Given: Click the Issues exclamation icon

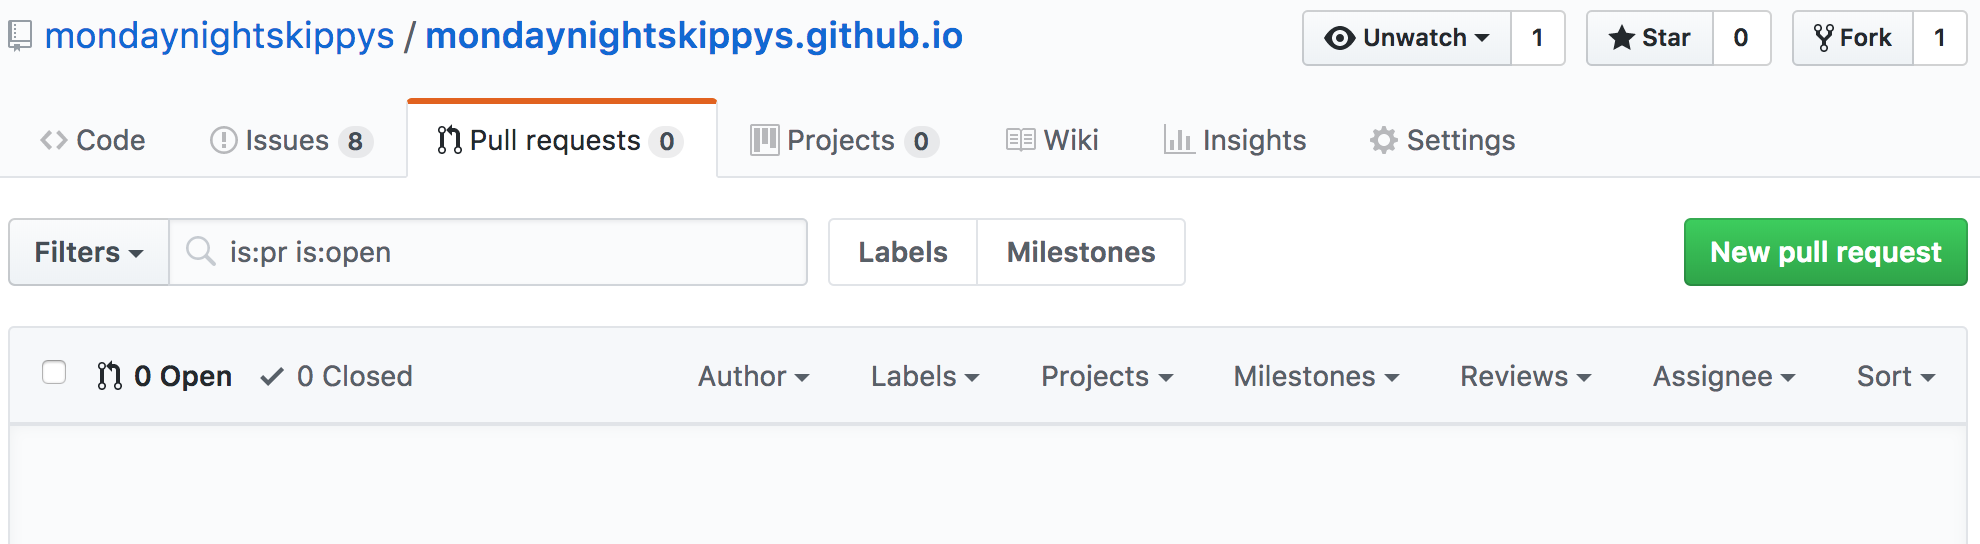Looking at the screenshot, I should [x=223, y=140].
